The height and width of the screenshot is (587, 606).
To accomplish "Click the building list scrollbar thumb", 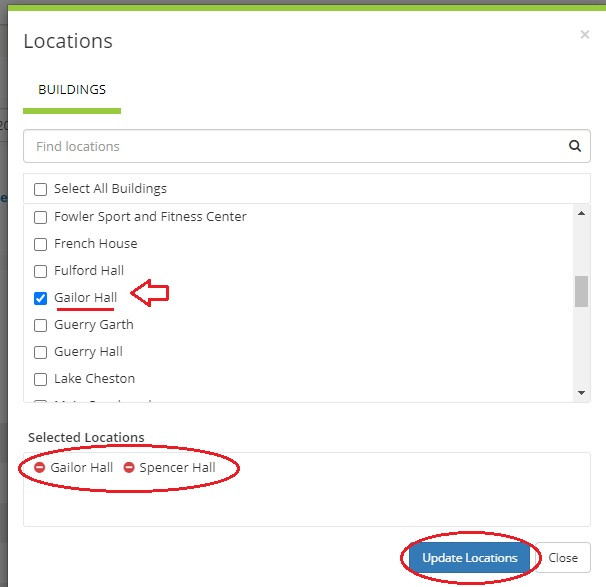I will 581,291.
